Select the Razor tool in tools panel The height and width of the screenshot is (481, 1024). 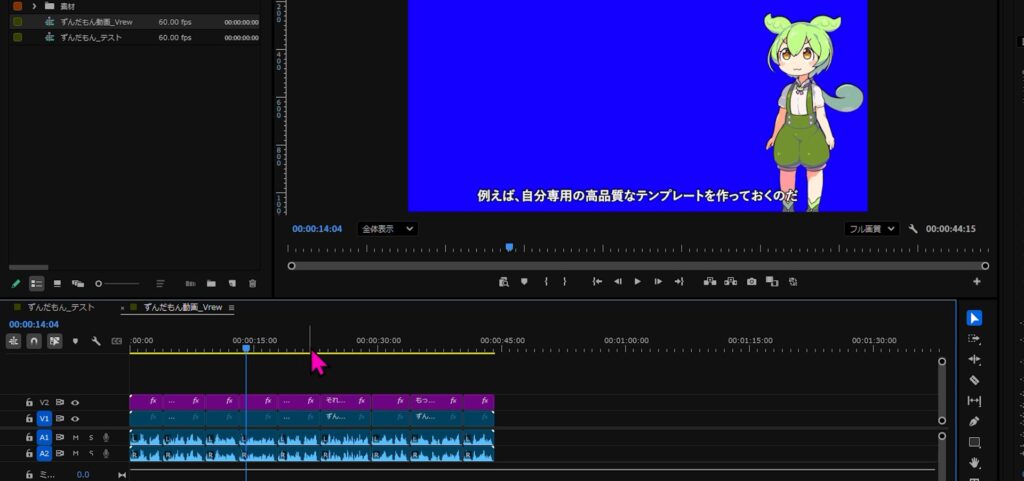pos(975,380)
